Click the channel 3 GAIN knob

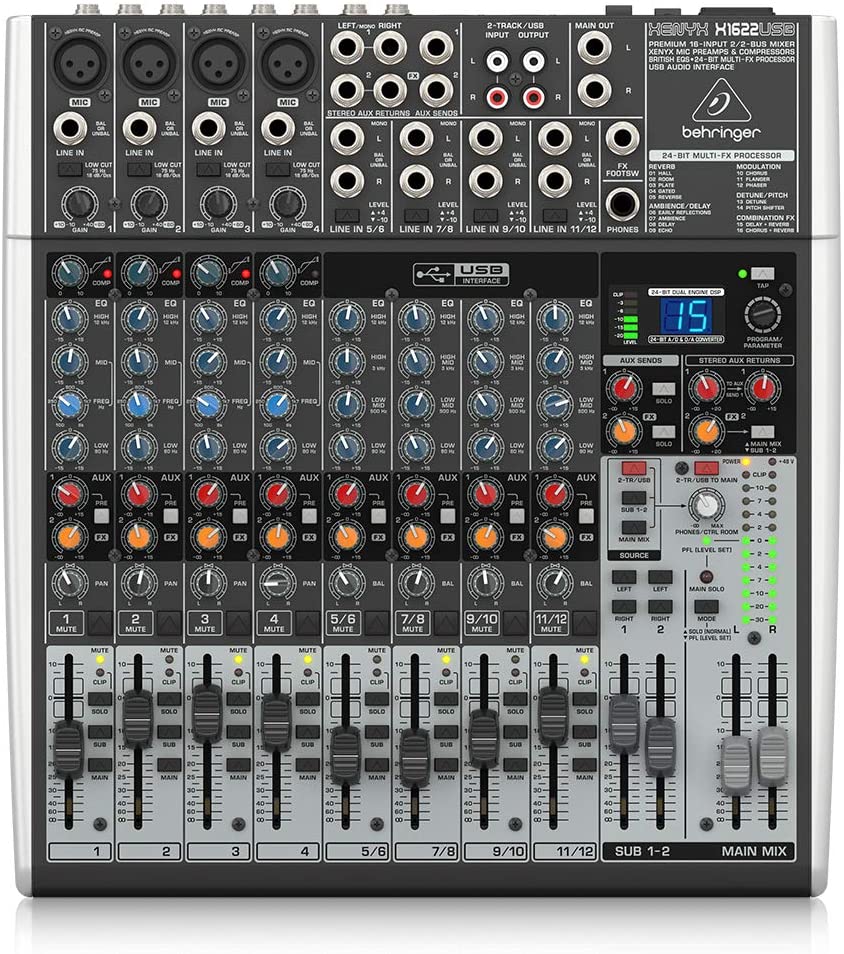pos(218,203)
